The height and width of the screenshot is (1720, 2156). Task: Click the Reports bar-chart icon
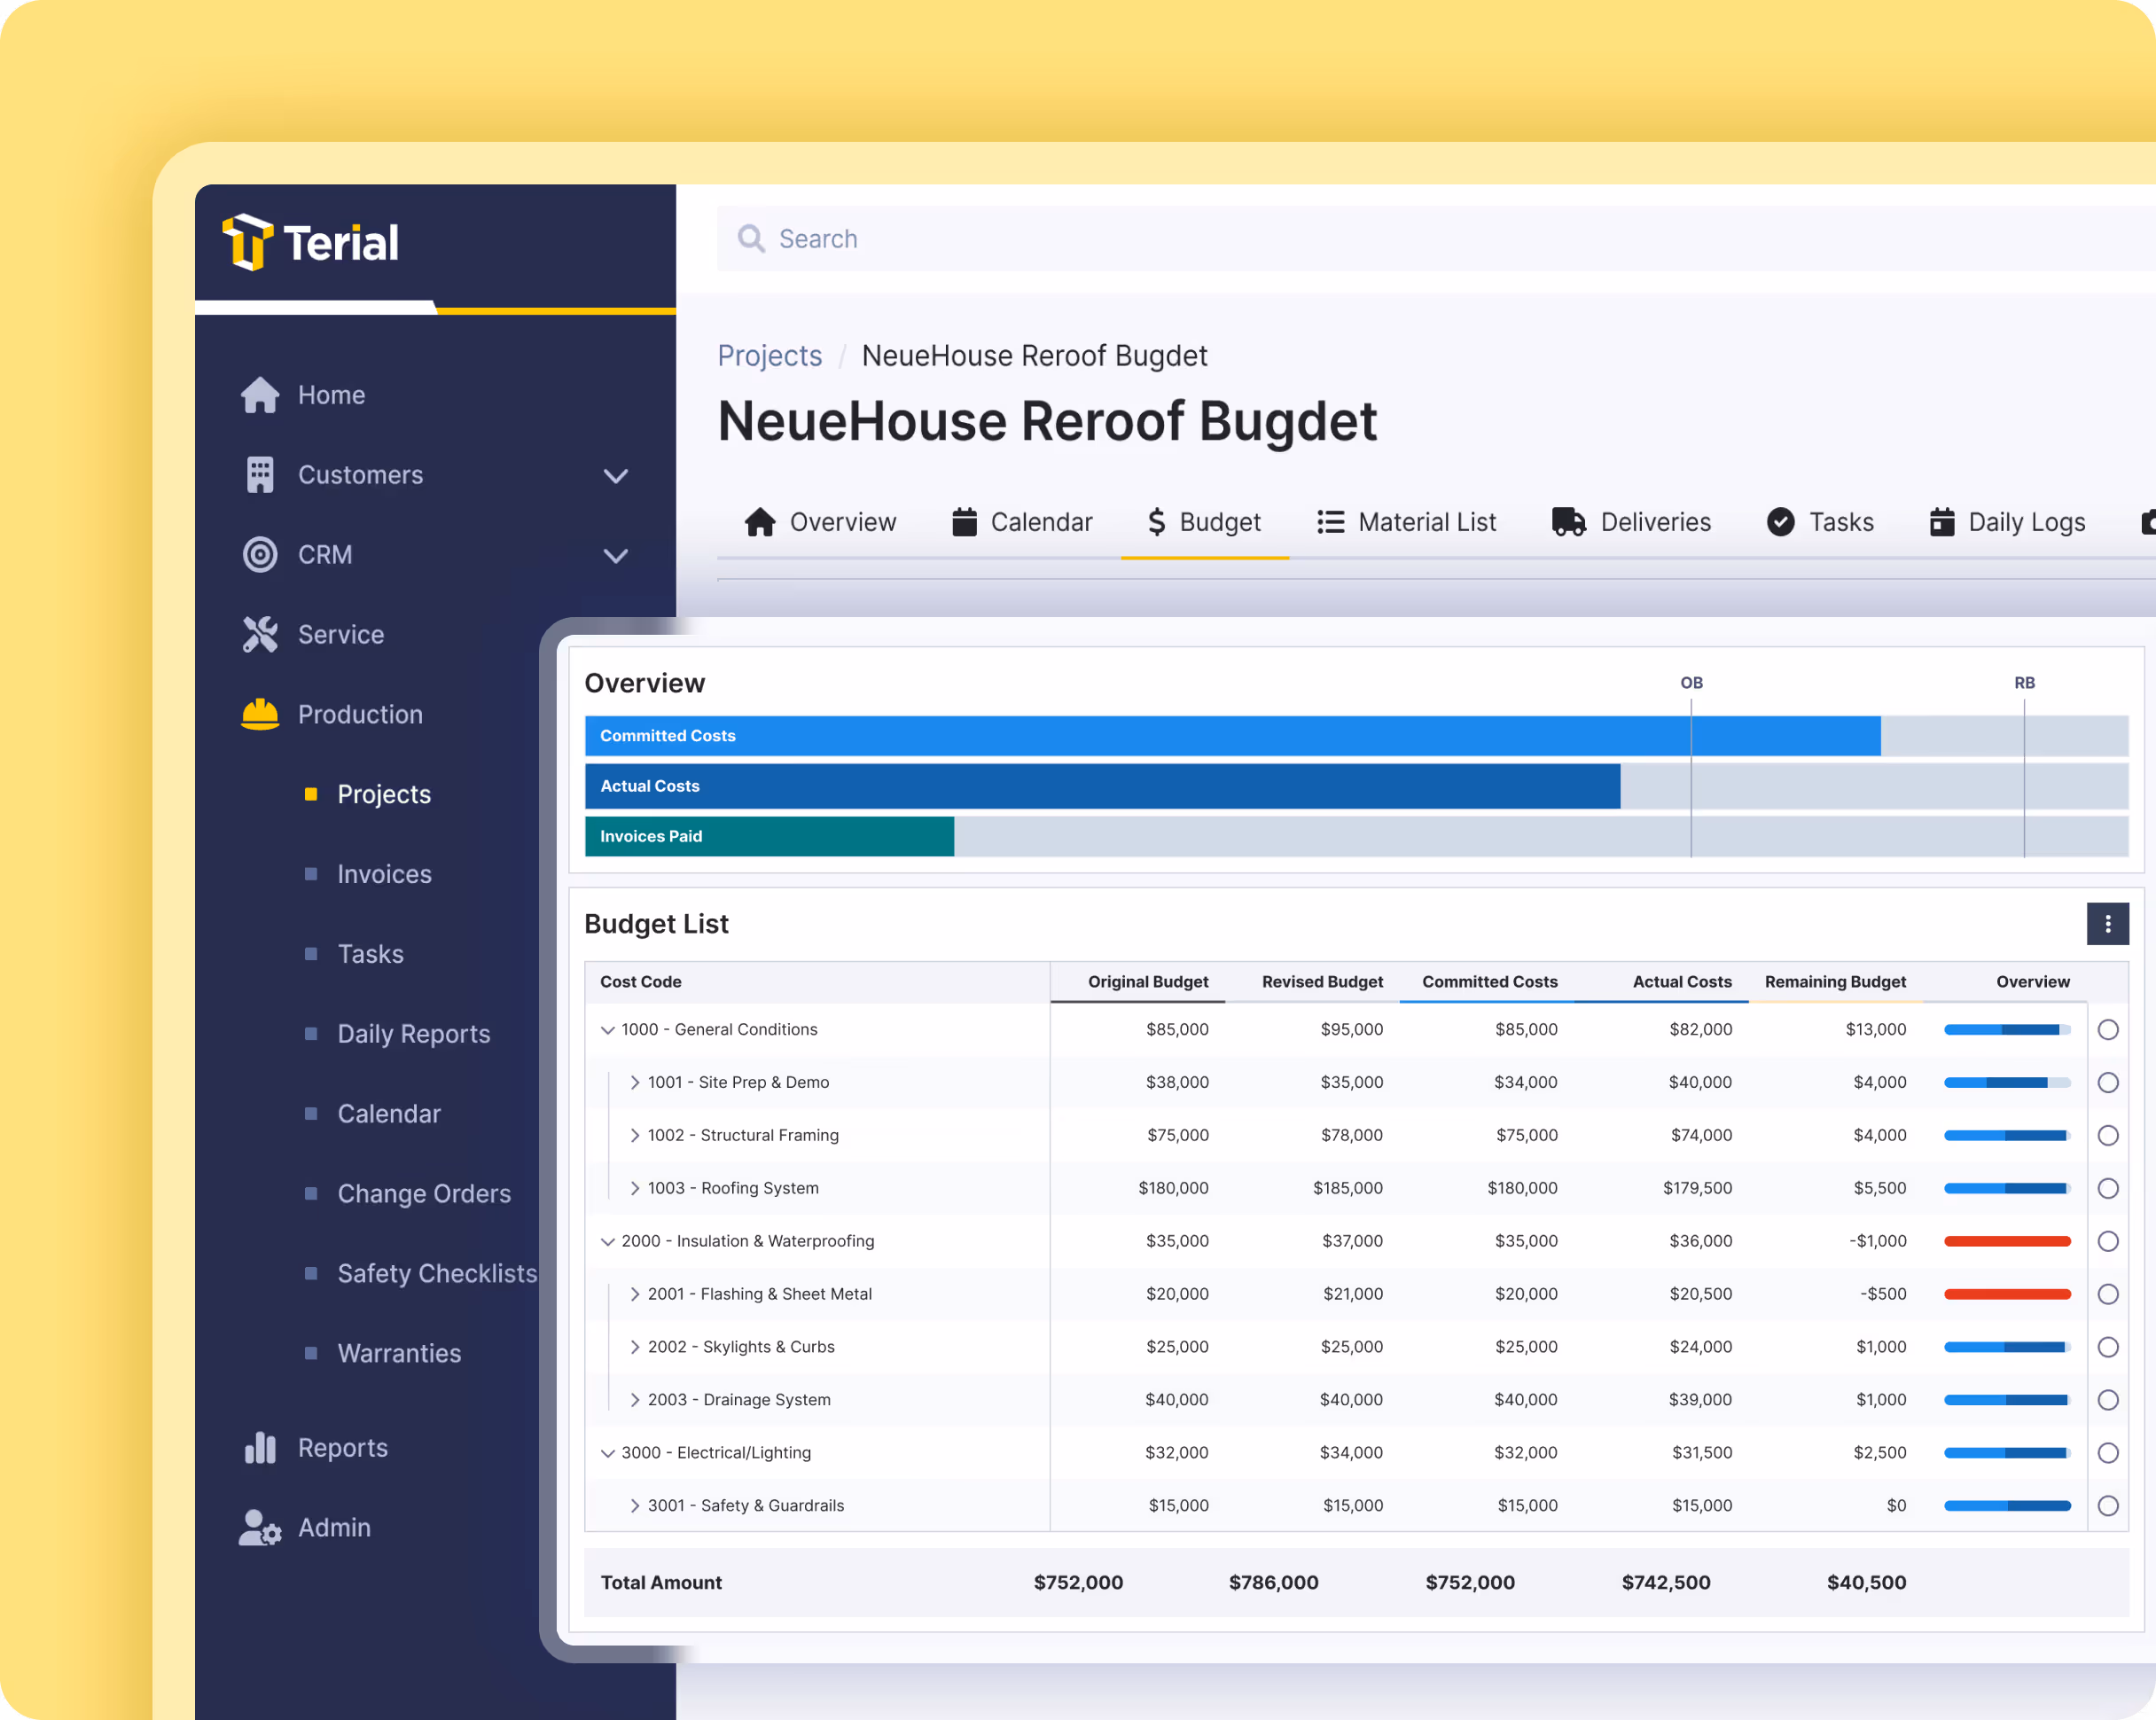click(x=259, y=1447)
